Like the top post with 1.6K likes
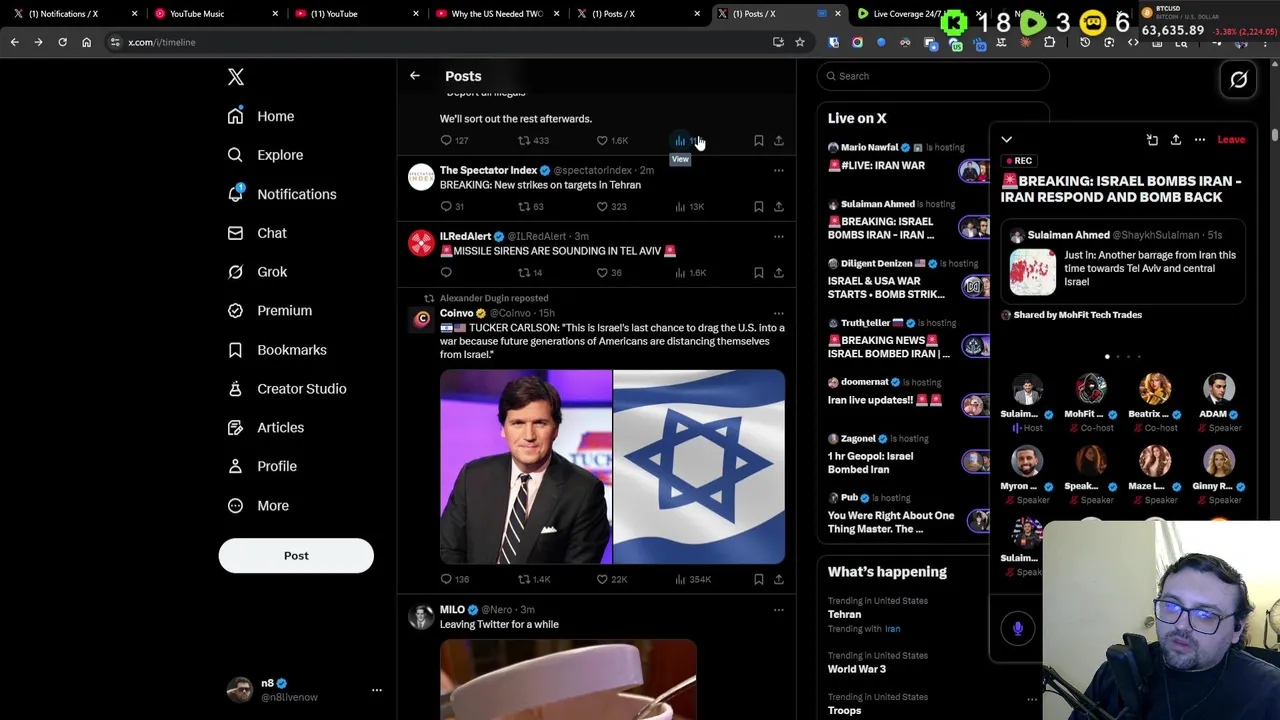Image resolution: width=1280 pixels, height=720 pixels. 602,141
